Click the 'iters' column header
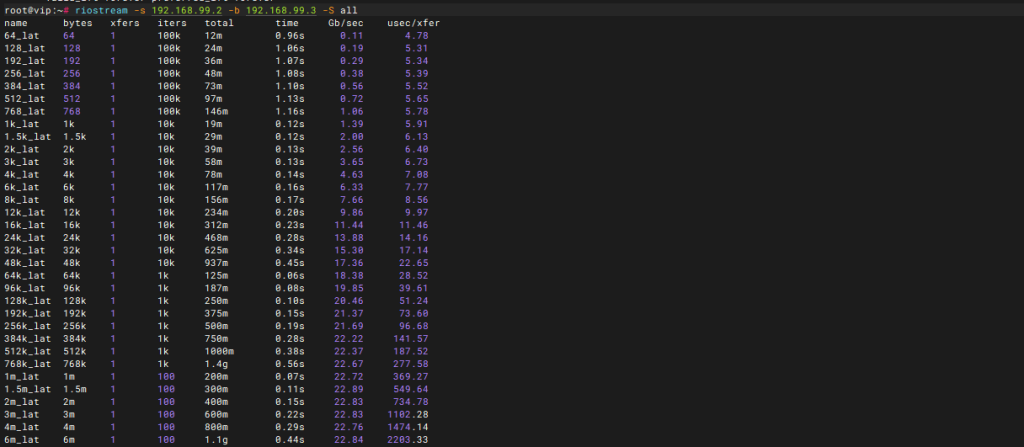This screenshot has height=447, width=1024. coord(172,22)
